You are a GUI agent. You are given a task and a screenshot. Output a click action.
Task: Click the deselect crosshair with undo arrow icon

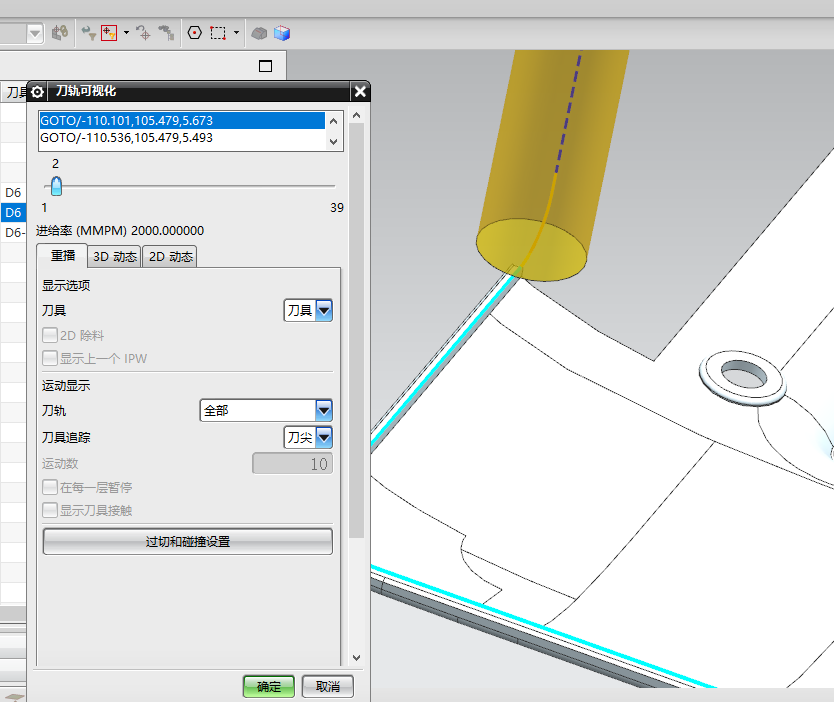click(x=143, y=33)
